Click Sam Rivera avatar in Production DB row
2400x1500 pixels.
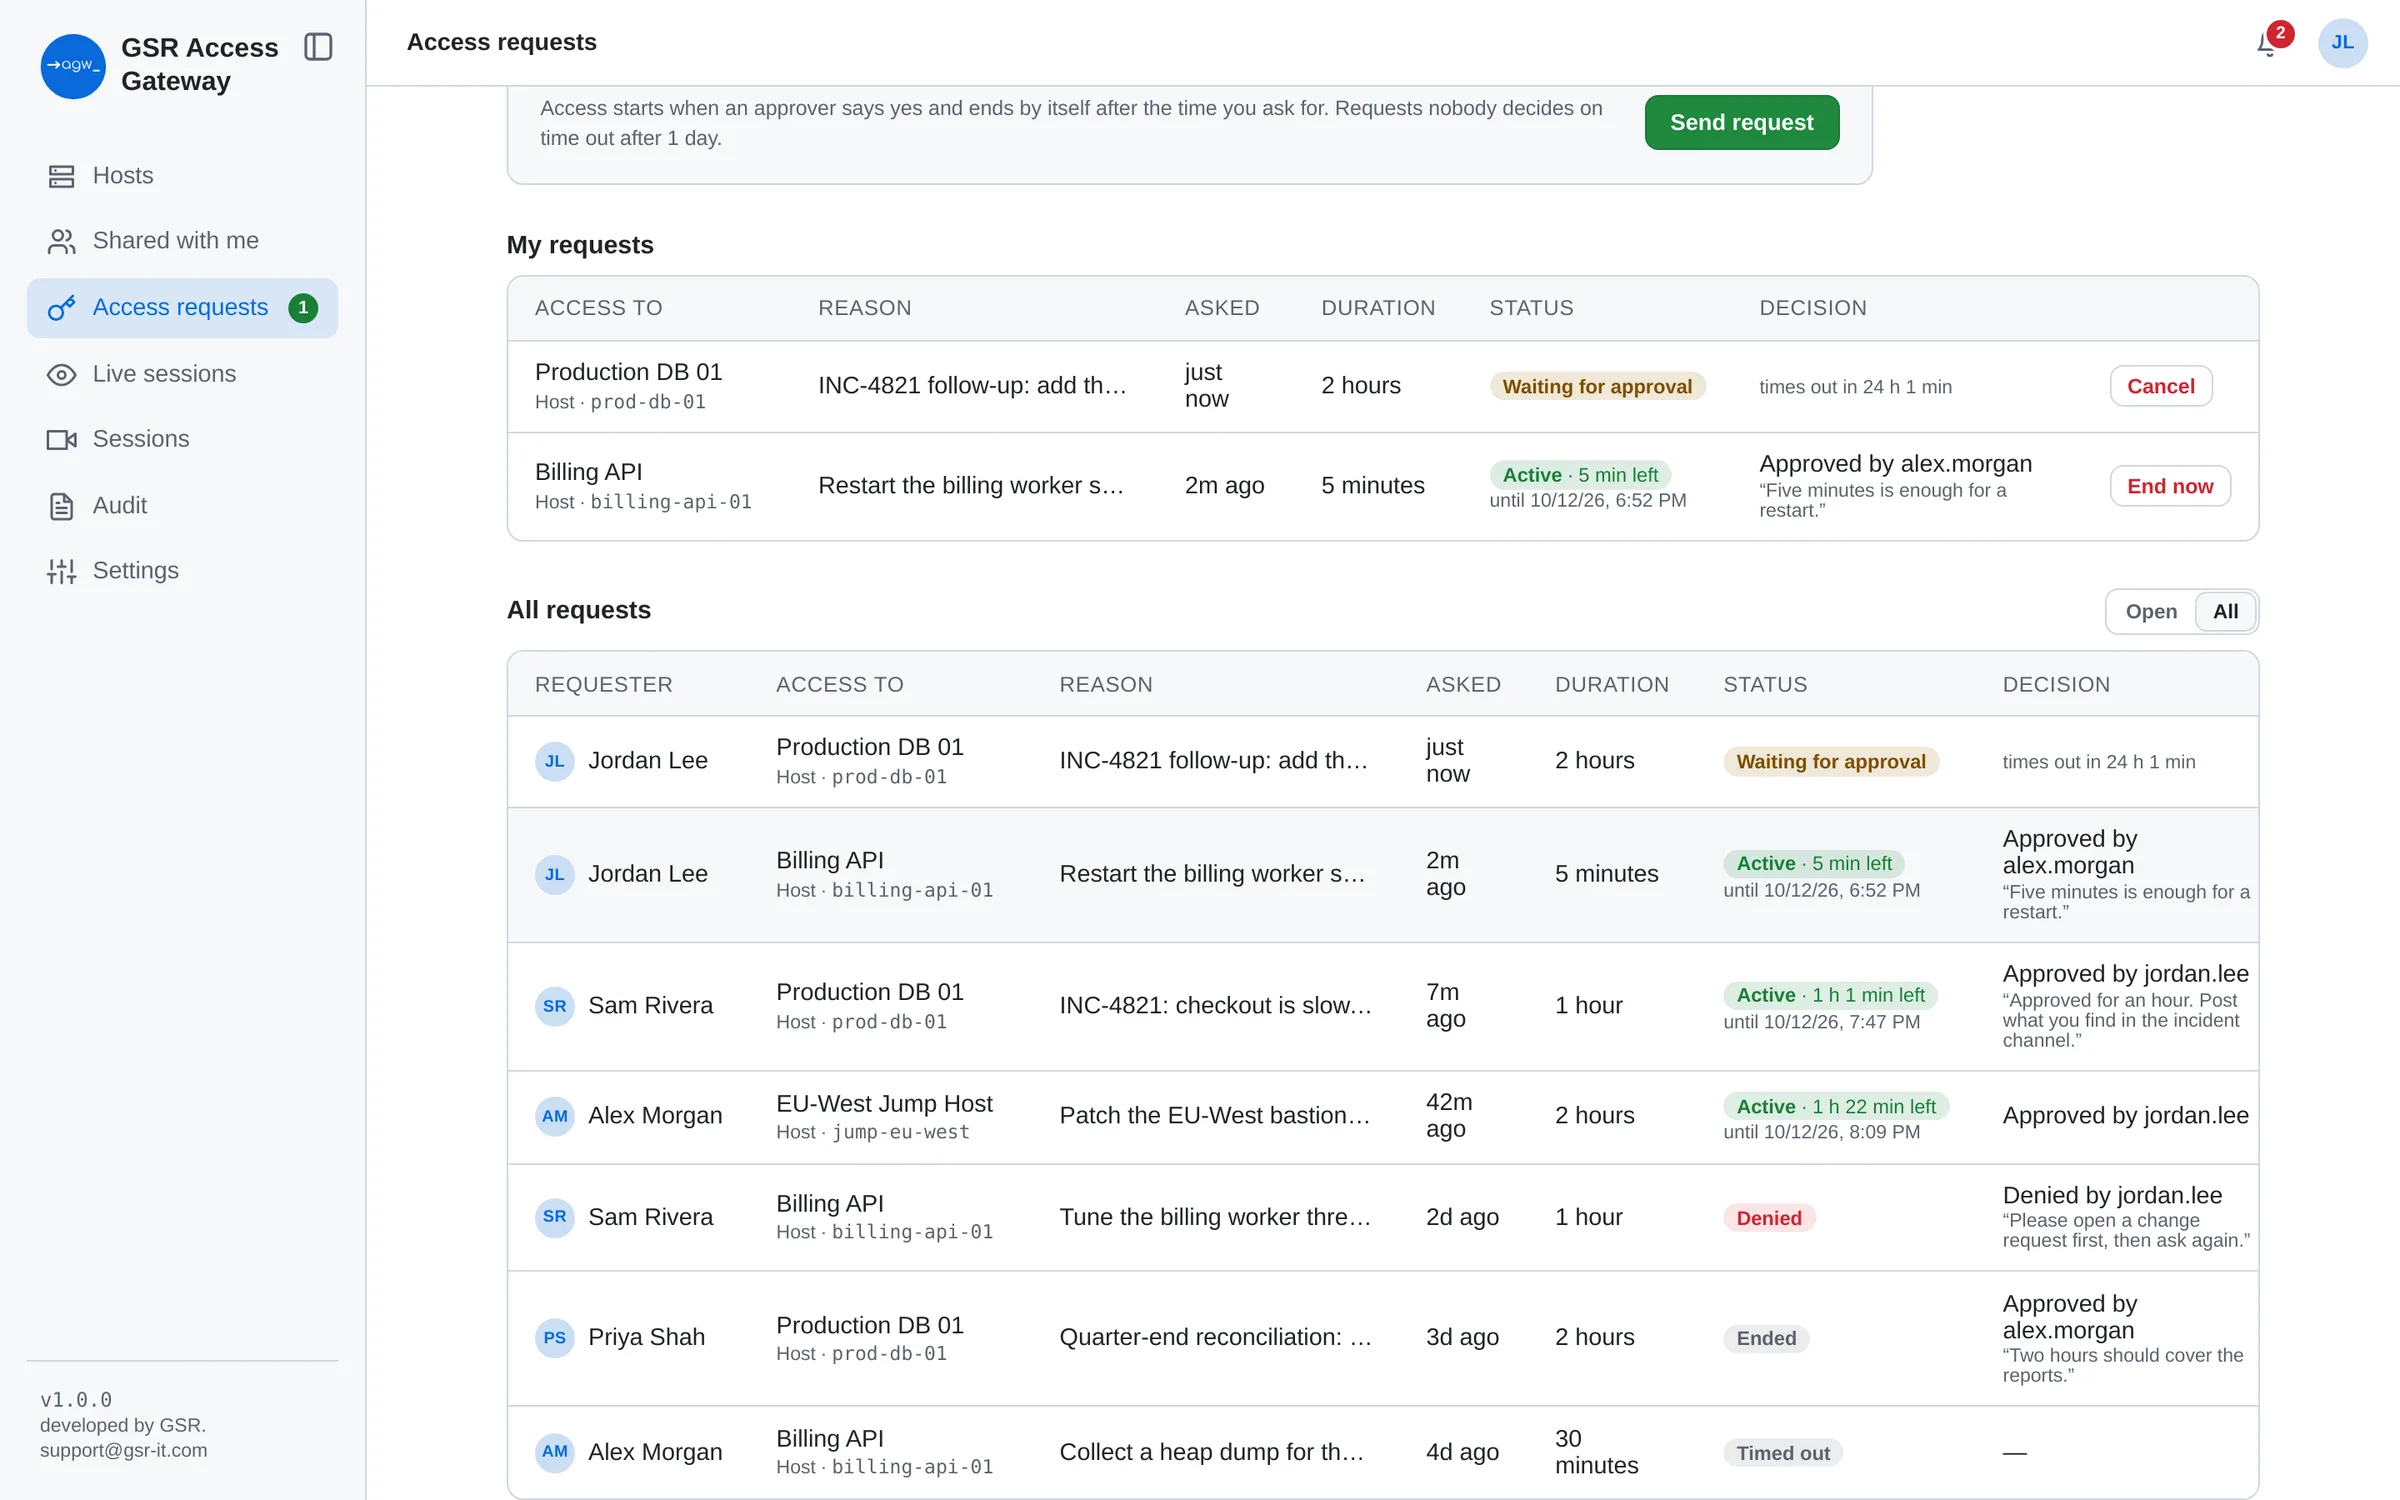click(554, 1007)
